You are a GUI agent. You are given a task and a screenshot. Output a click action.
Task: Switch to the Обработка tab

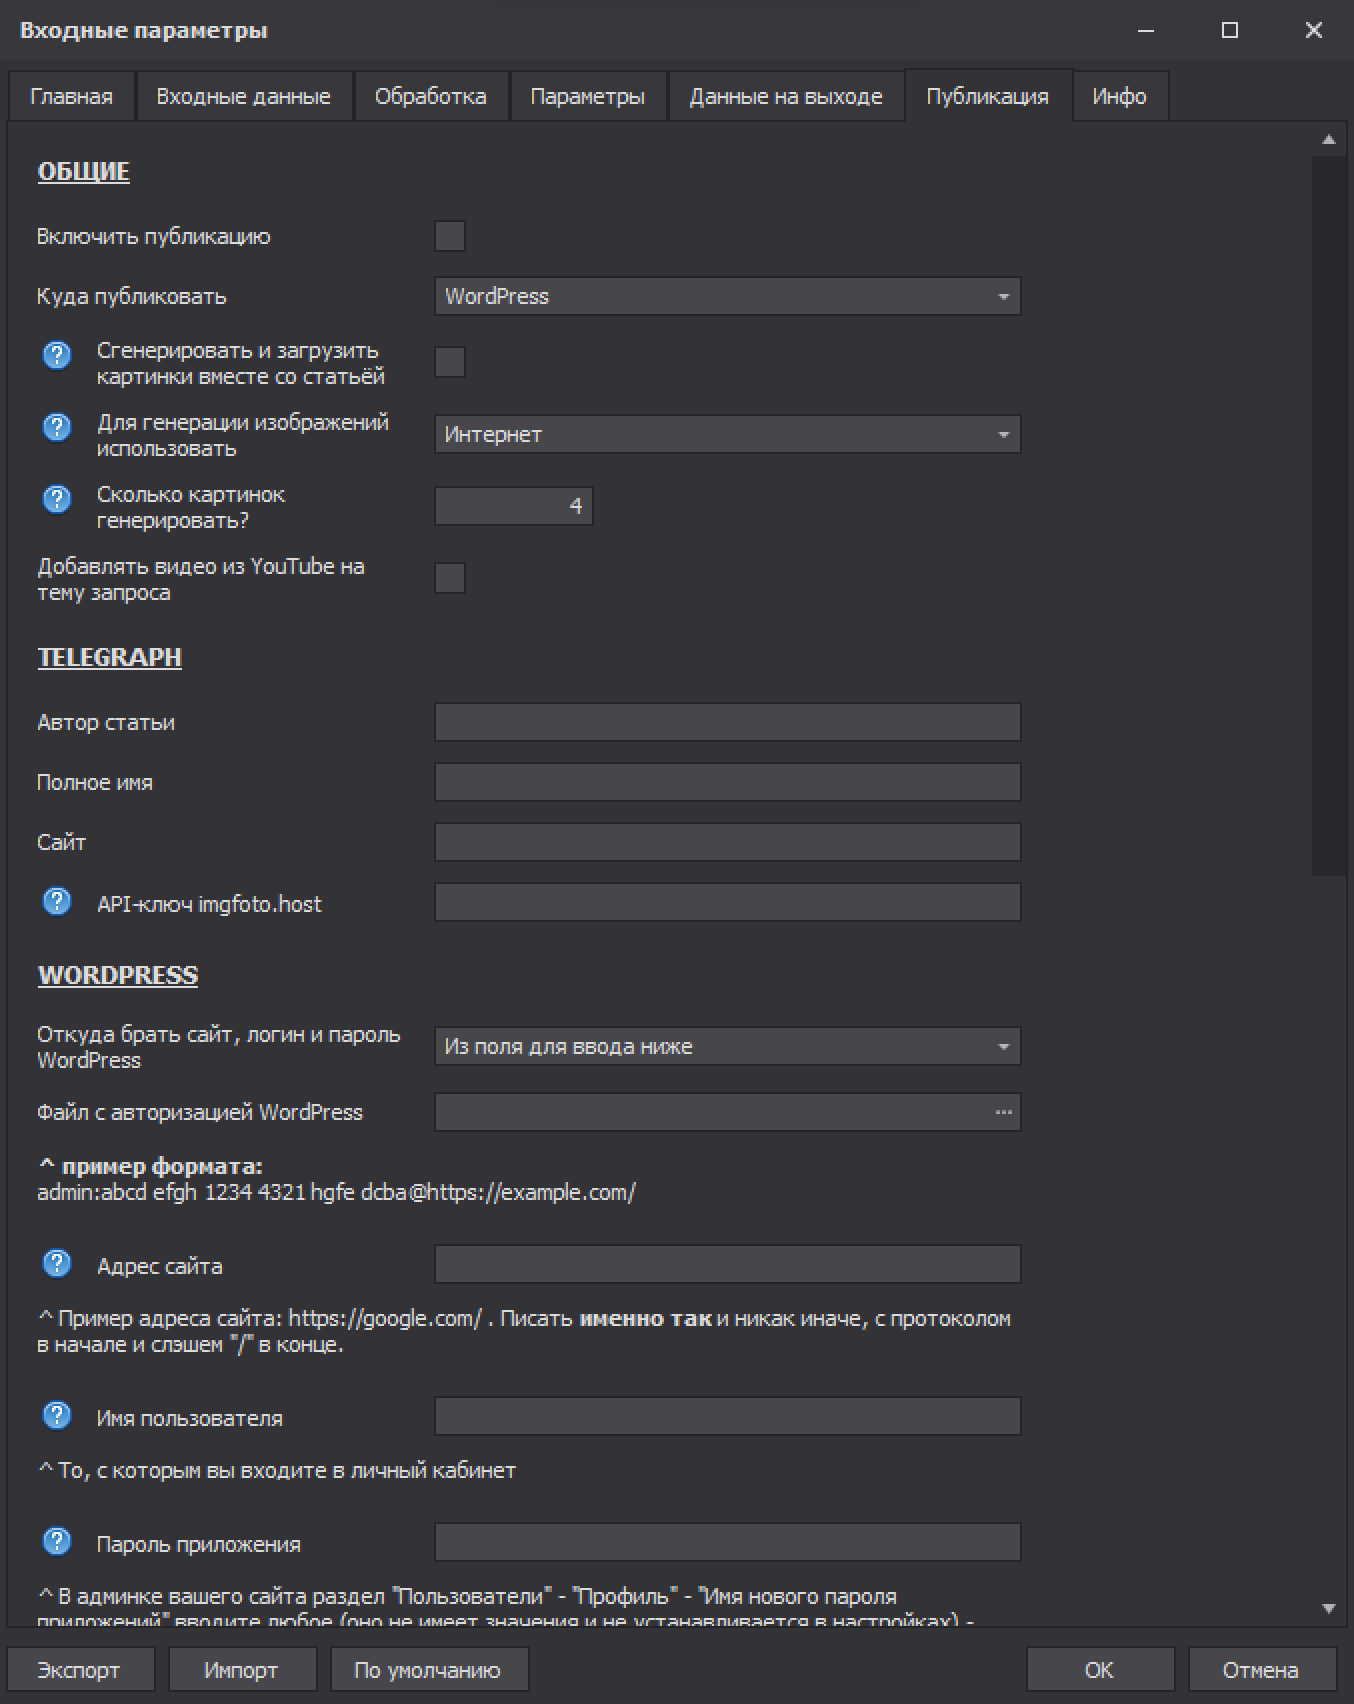(430, 97)
